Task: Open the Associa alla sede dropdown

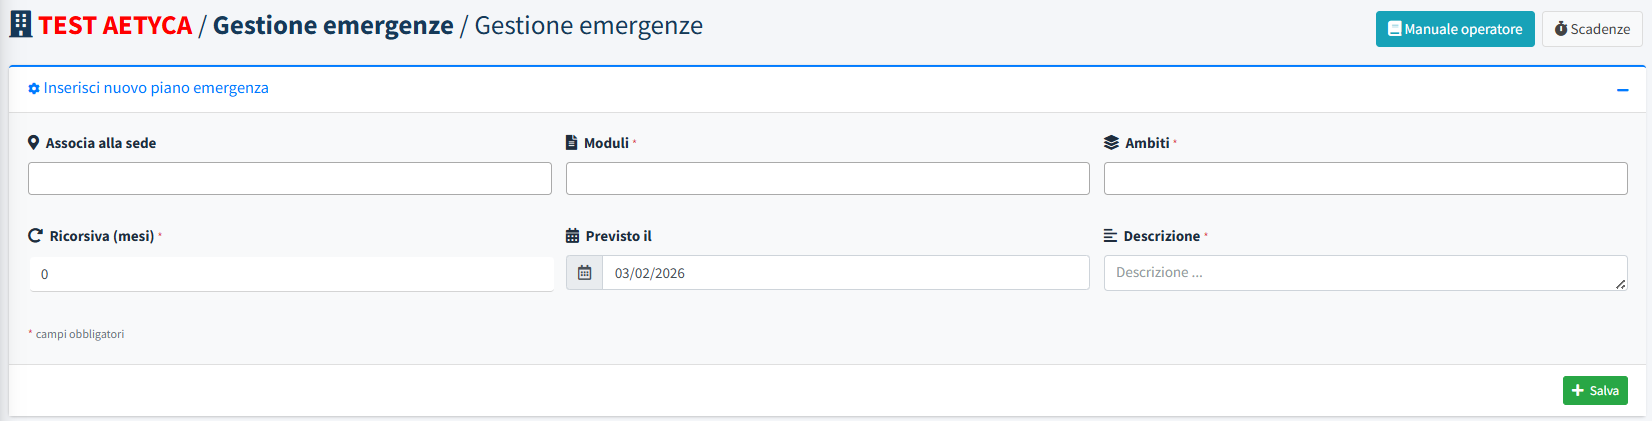Action: (x=290, y=179)
